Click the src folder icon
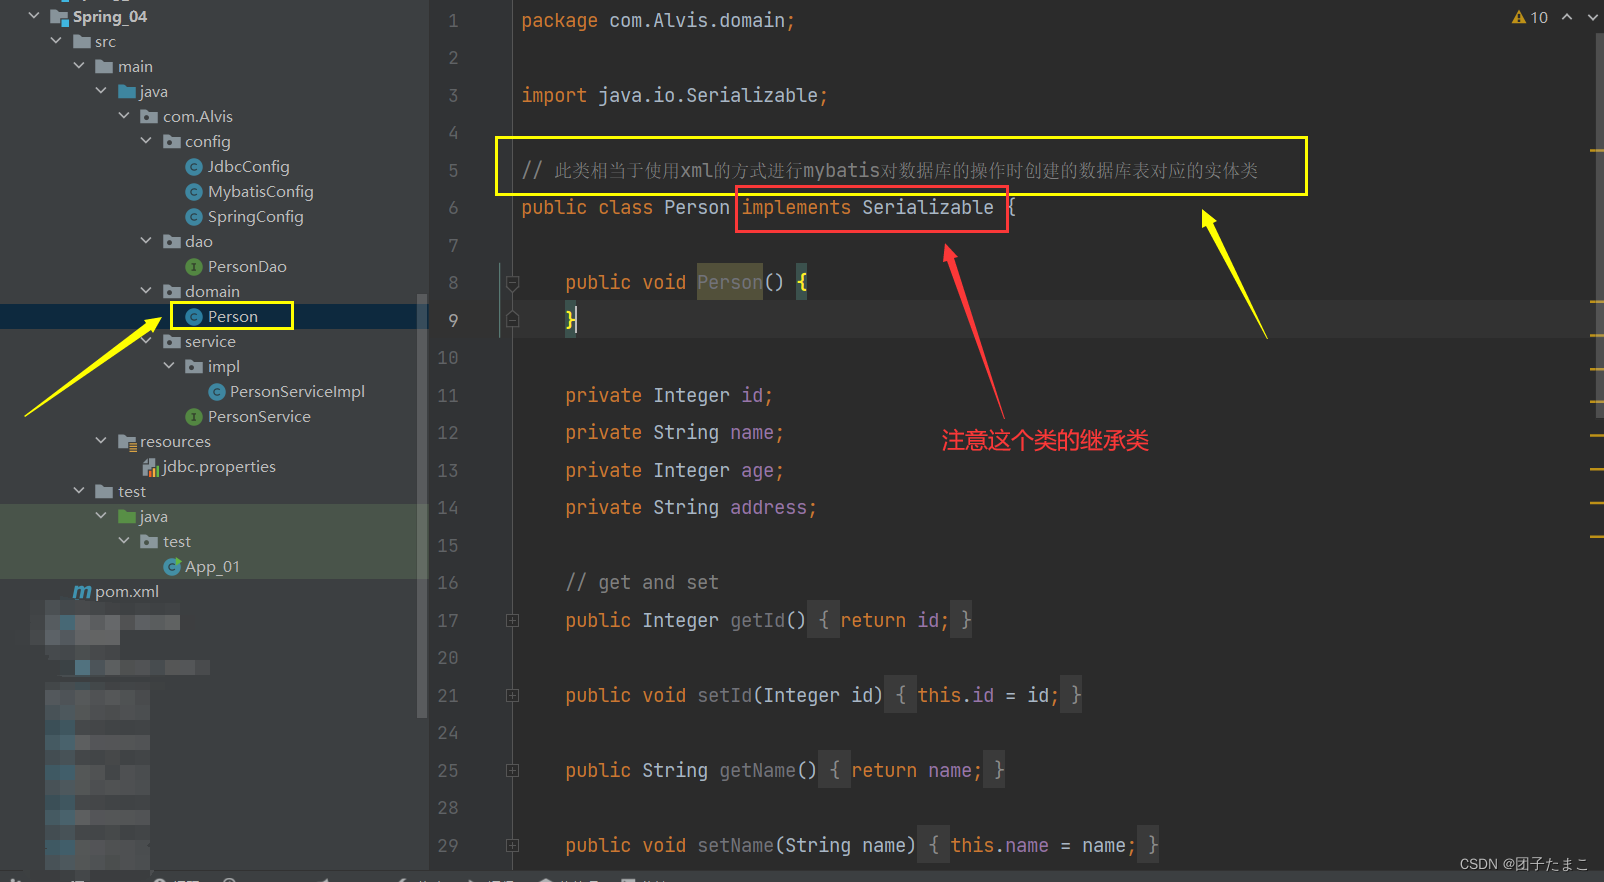The image size is (1604, 882). pos(82,42)
